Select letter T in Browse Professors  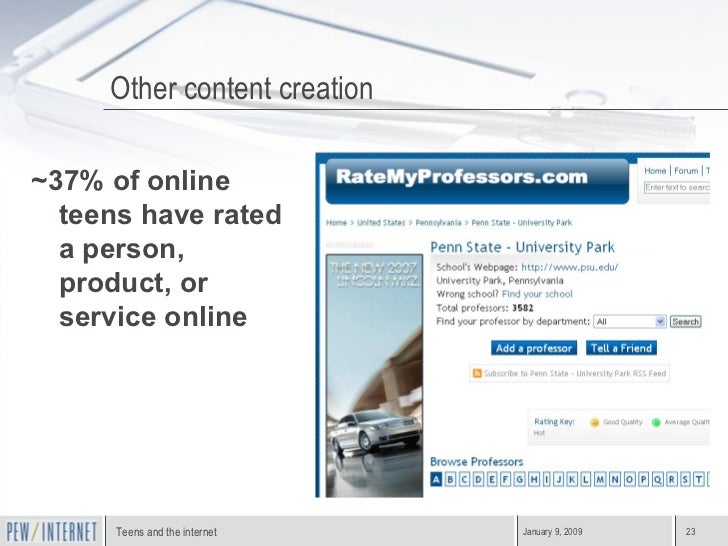(698, 479)
